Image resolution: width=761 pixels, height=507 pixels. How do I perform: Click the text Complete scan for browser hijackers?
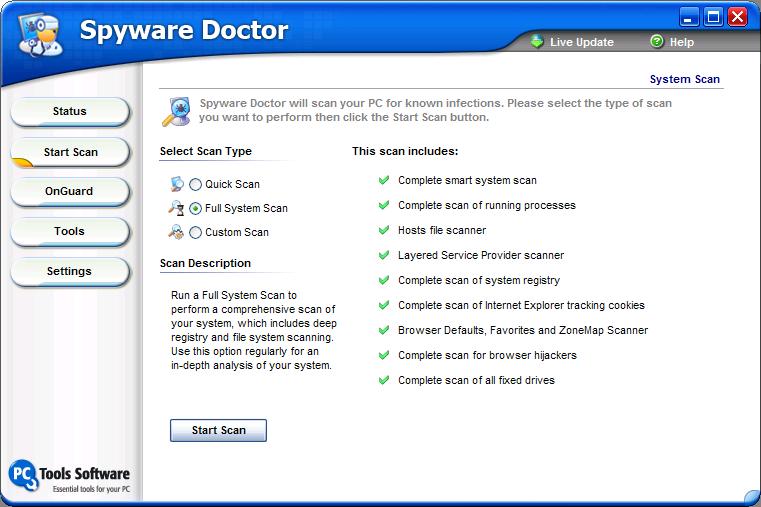[x=487, y=355]
